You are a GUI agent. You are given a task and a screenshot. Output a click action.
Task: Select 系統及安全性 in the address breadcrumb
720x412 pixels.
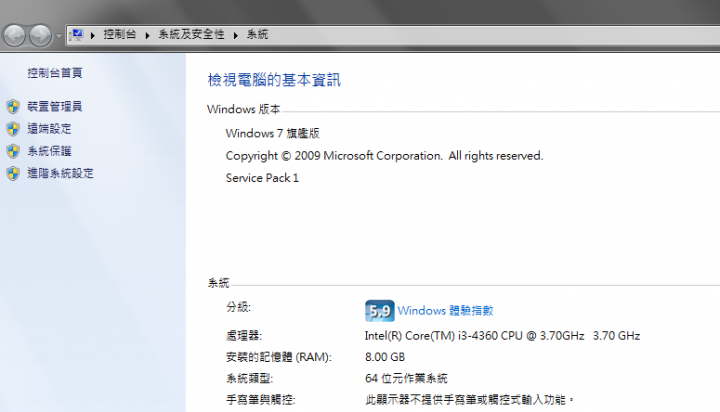pyautogui.click(x=191, y=34)
